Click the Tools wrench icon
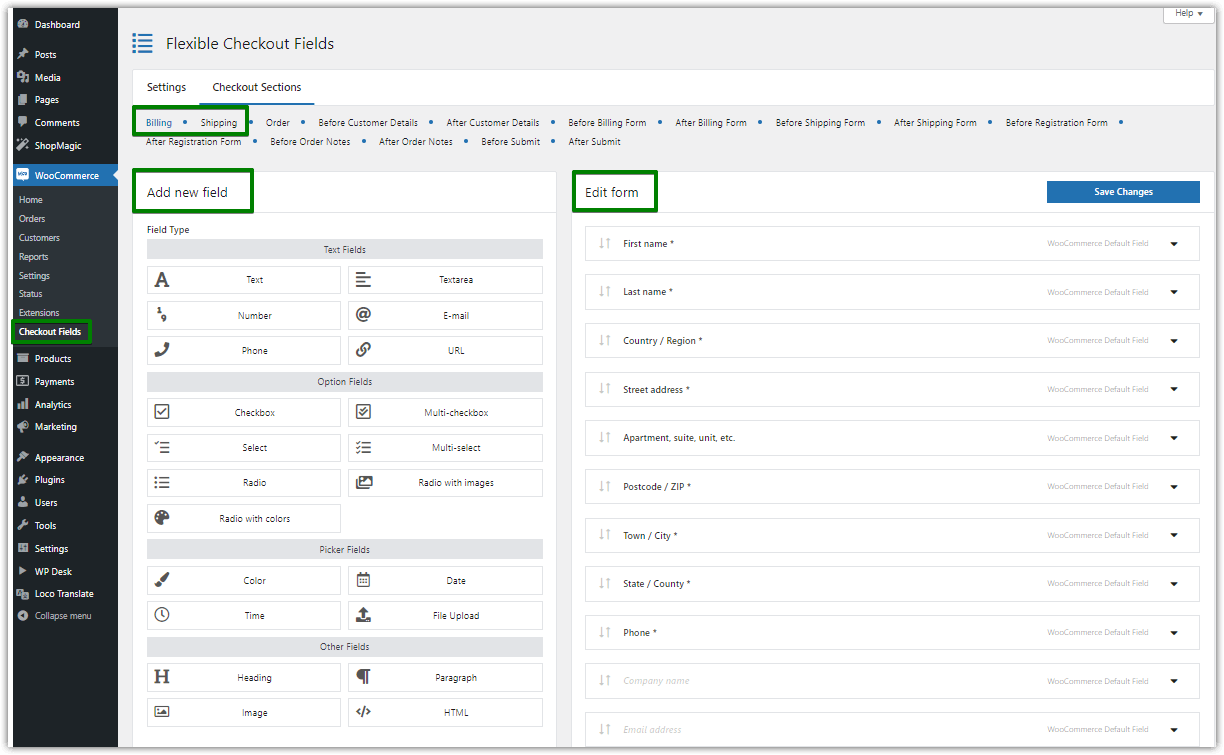The width and height of the screenshot is (1224, 755). click(23, 525)
